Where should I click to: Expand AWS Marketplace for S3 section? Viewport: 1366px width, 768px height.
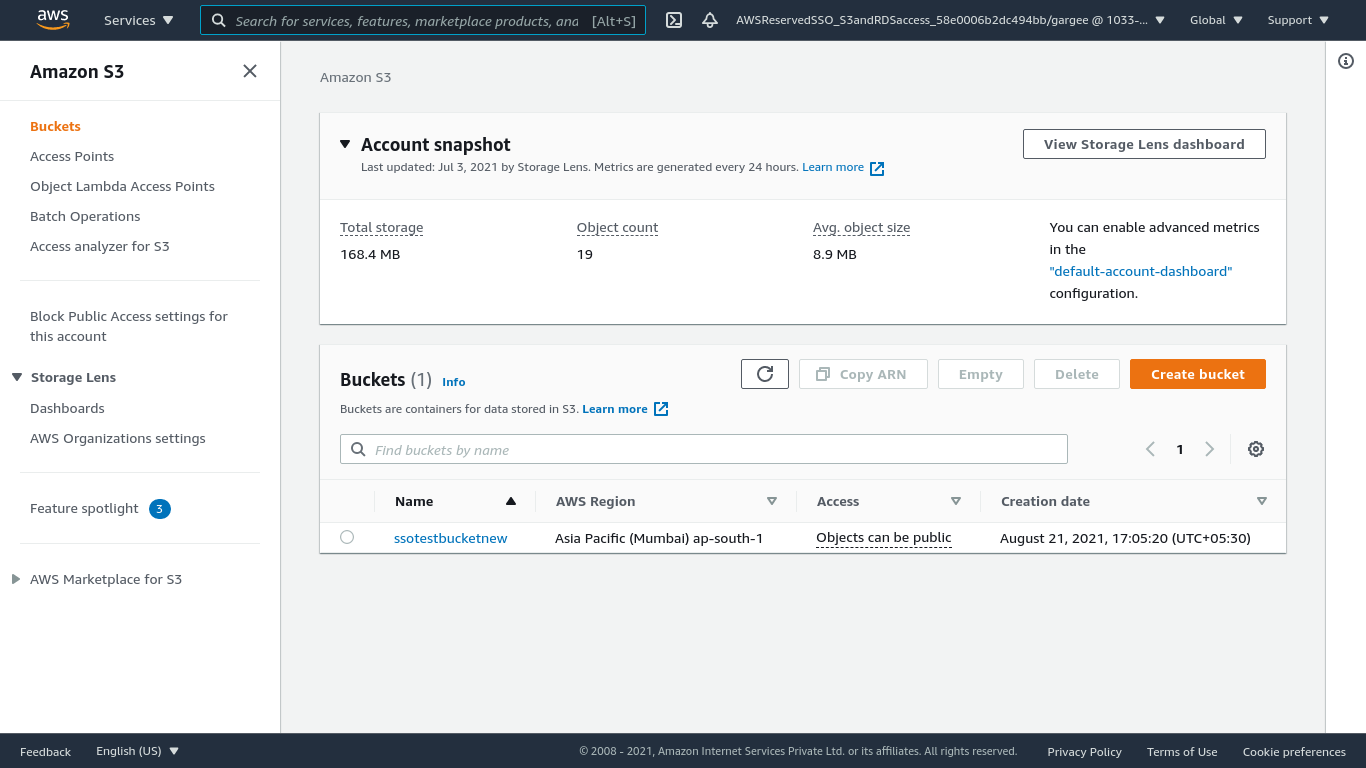click(x=16, y=579)
